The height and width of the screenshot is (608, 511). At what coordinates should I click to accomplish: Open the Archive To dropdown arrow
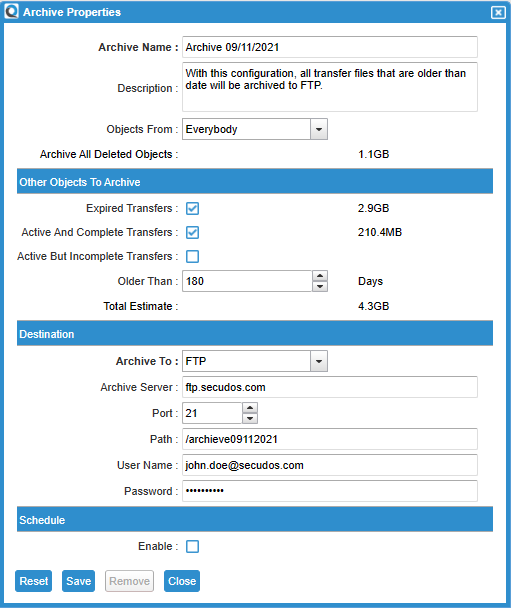[x=319, y=361]
